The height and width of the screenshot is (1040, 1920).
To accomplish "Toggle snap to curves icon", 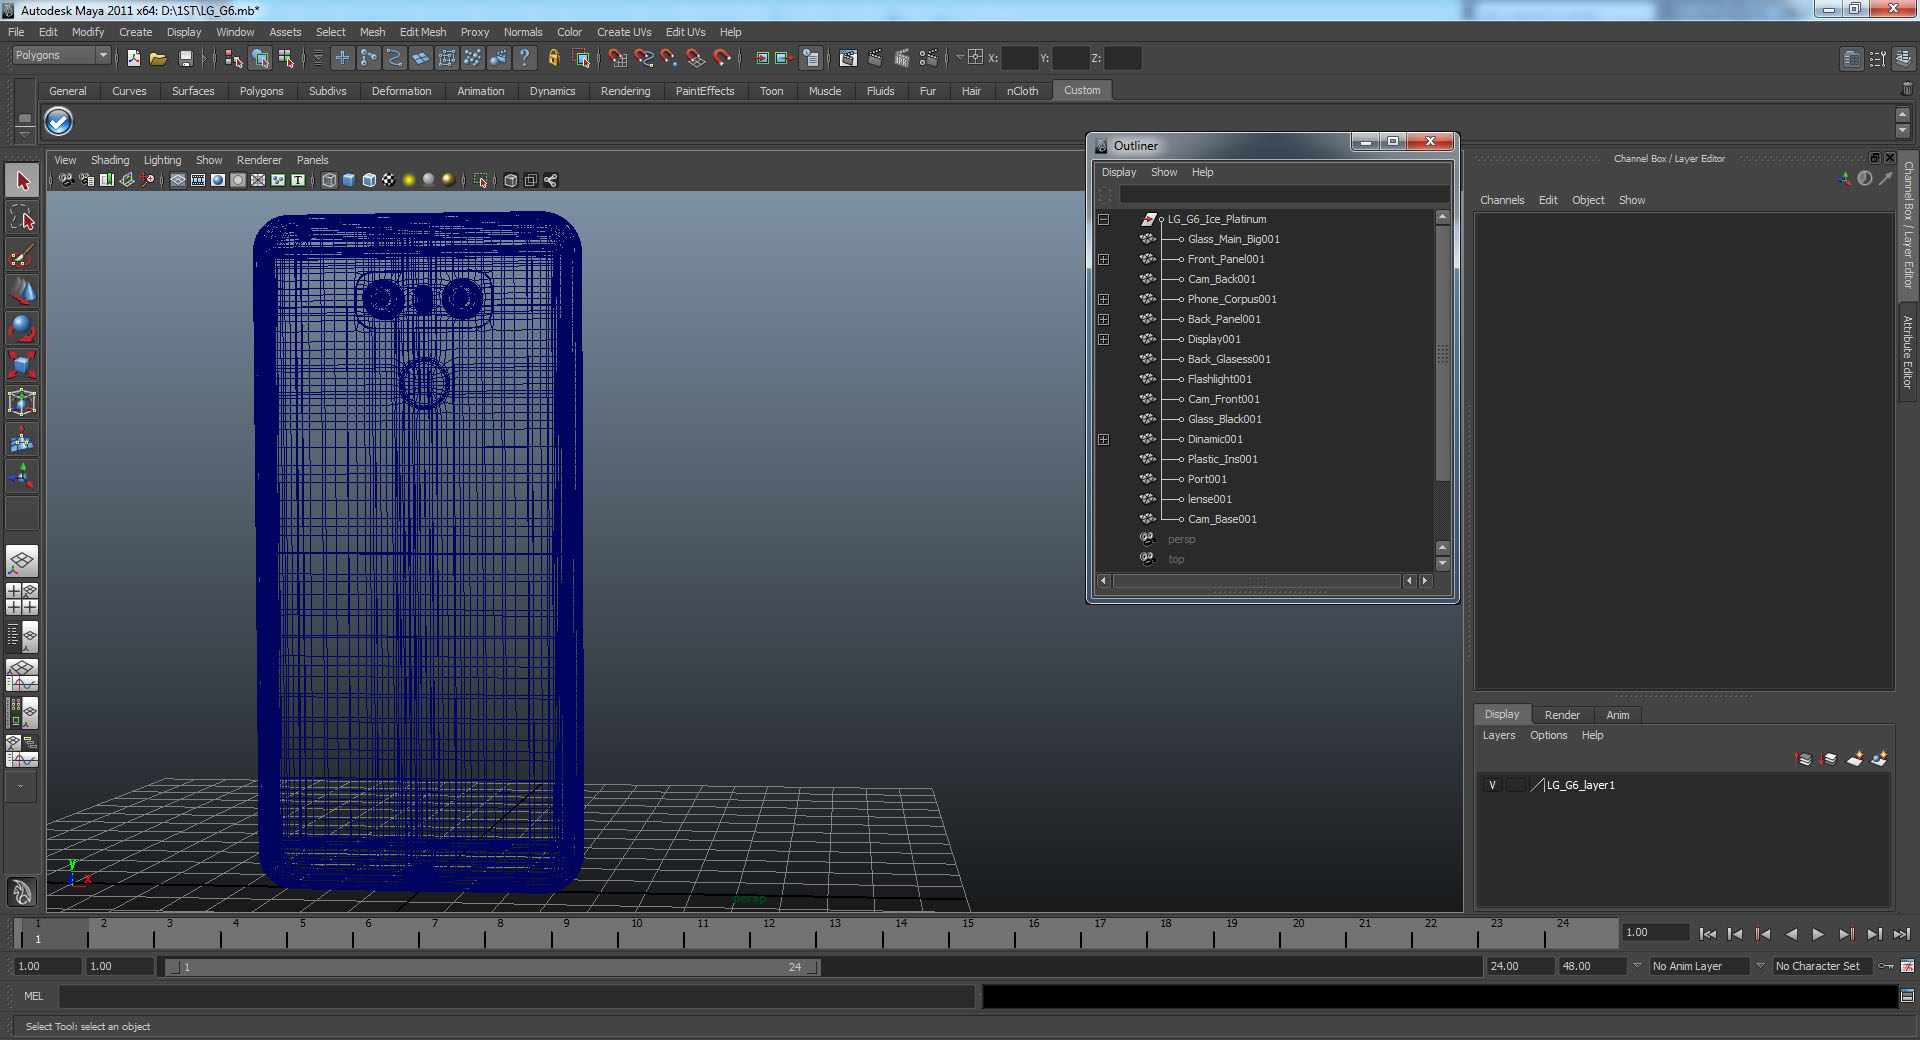I will click(x=644, y=58).
